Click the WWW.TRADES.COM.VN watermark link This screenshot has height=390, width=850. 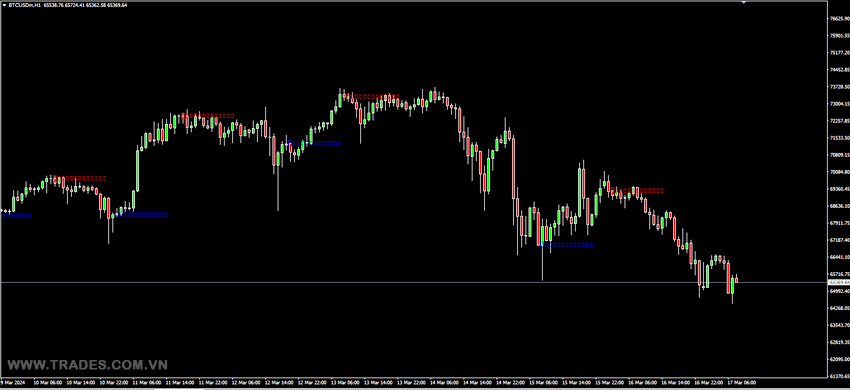pyautogui.click(x=87, y=365)
